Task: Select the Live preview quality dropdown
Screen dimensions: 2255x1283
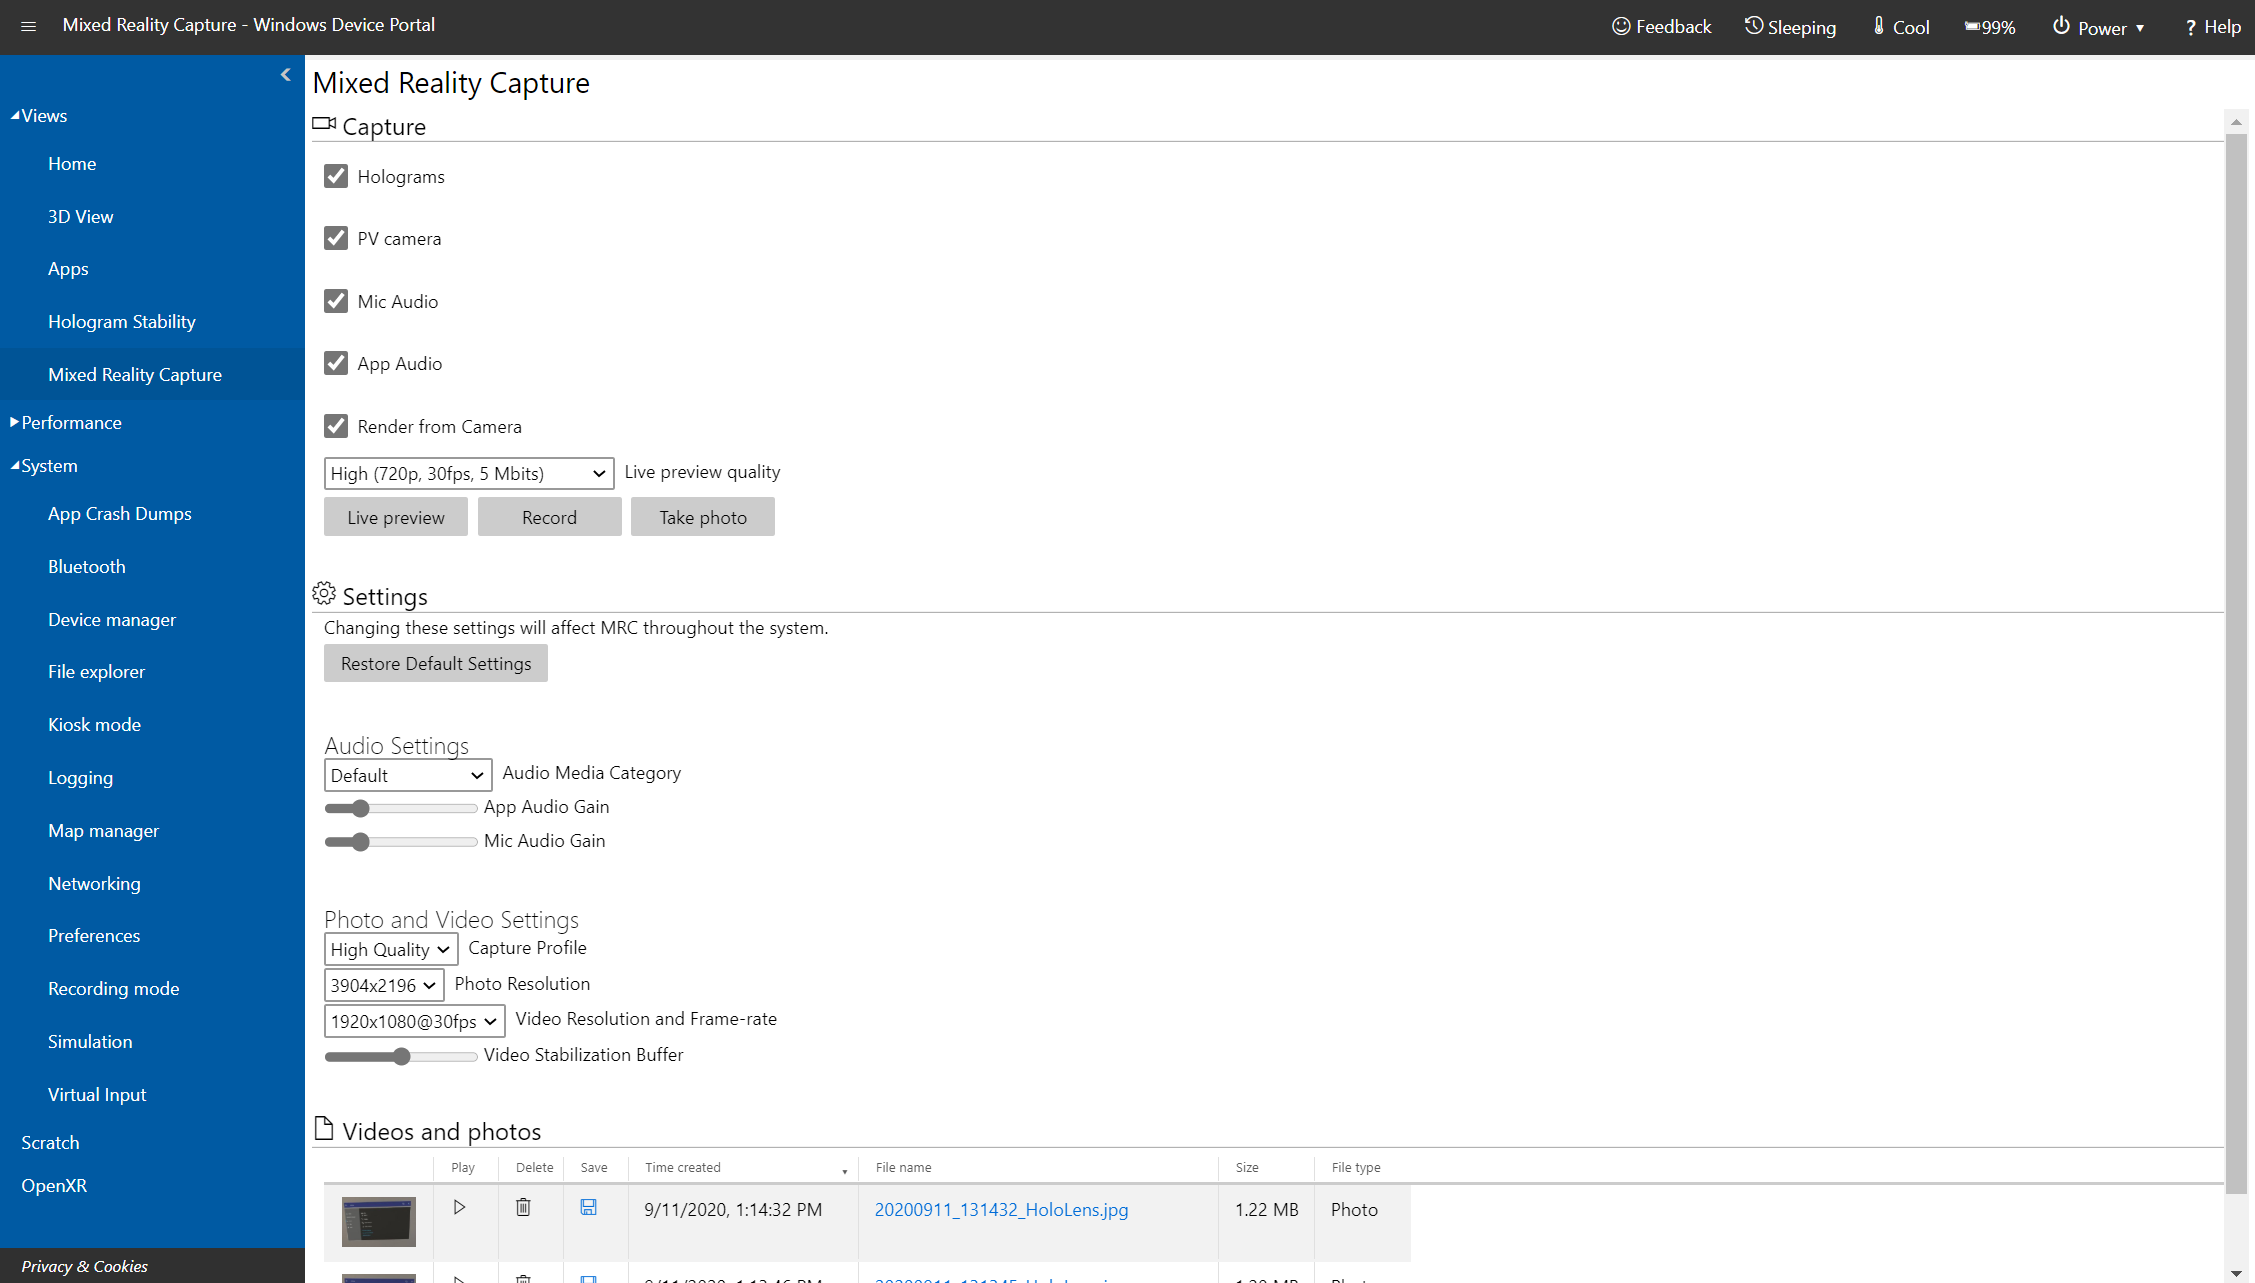Action: click(x=466, y=471)
